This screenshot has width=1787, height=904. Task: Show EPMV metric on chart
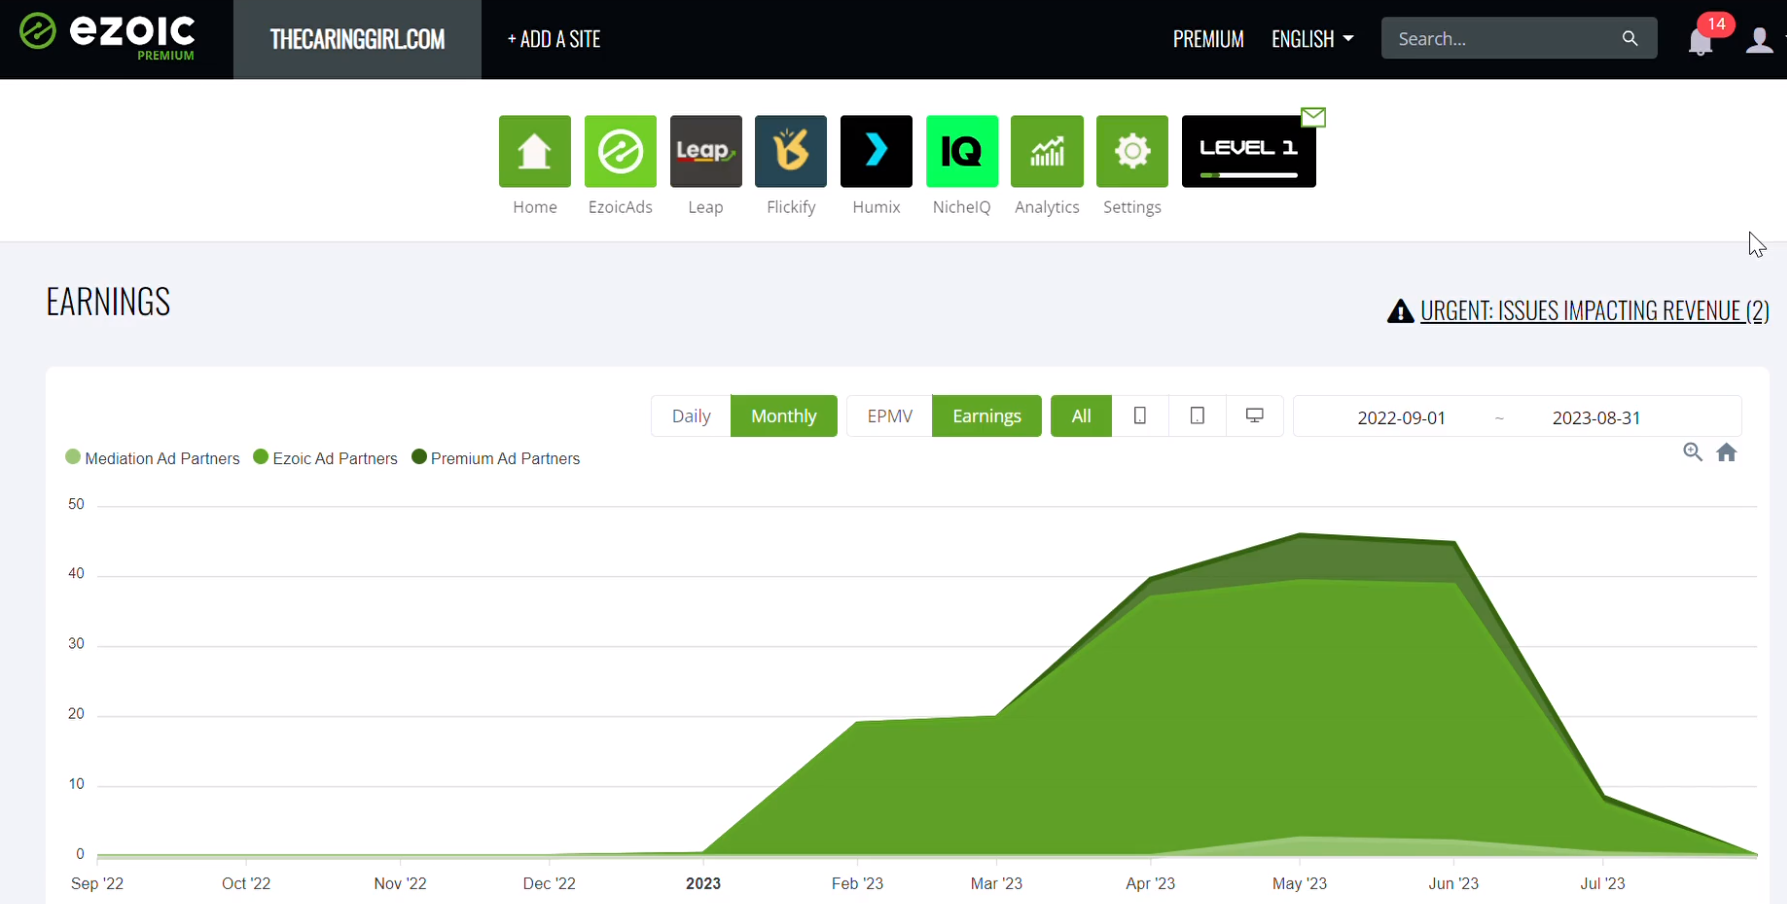[x=890, y=416]
